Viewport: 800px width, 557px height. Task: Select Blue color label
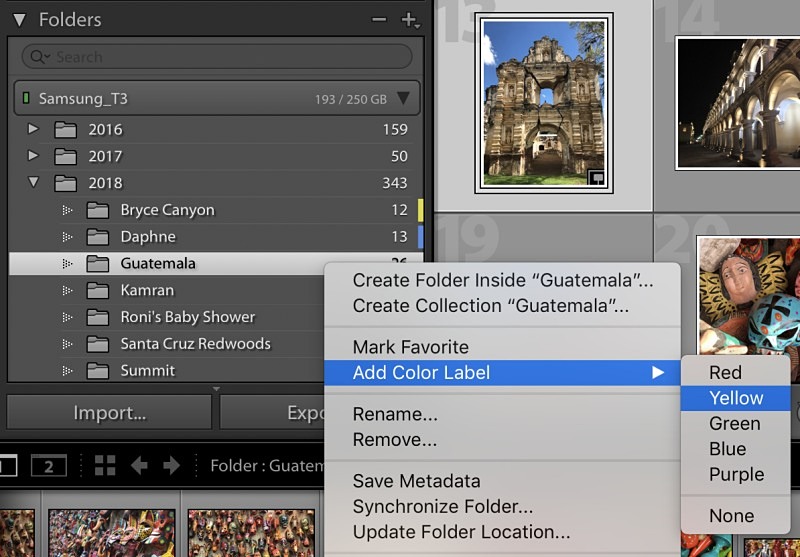click(x=736, y=449)
